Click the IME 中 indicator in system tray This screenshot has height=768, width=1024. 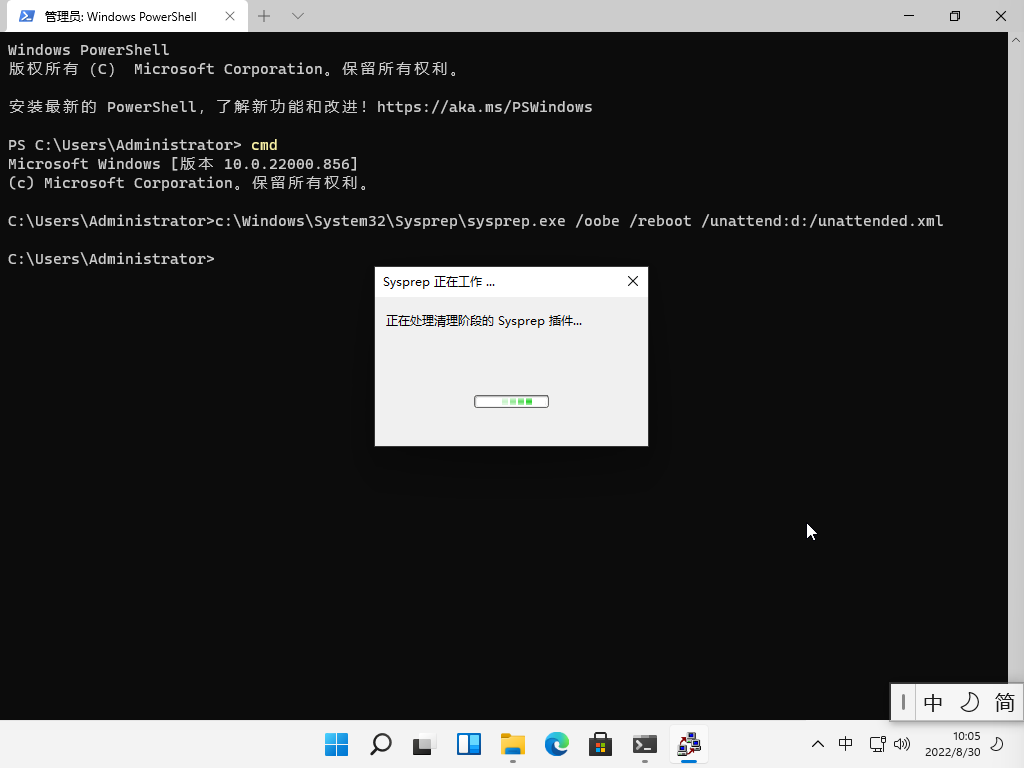click(846, 744)
